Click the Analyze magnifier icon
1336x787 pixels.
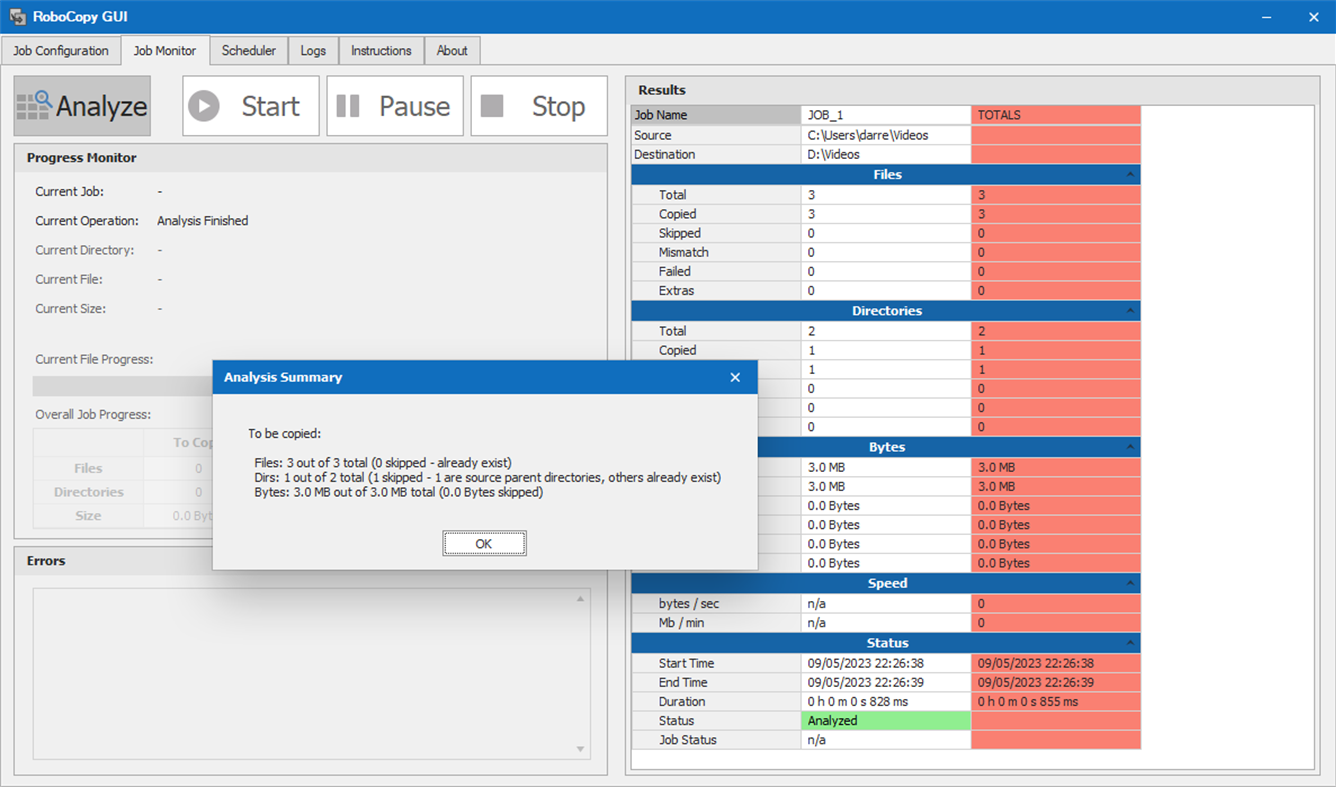[x=31, y=105]
